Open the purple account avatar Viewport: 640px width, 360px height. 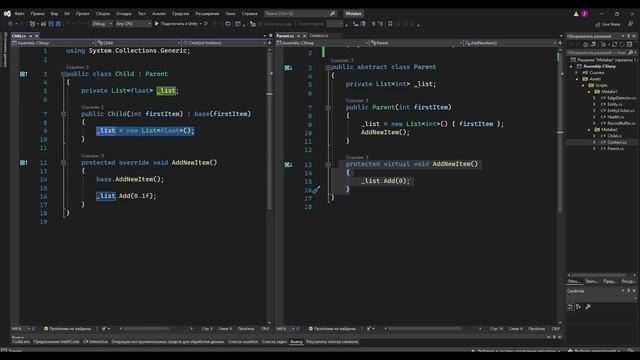coord(584,13)
